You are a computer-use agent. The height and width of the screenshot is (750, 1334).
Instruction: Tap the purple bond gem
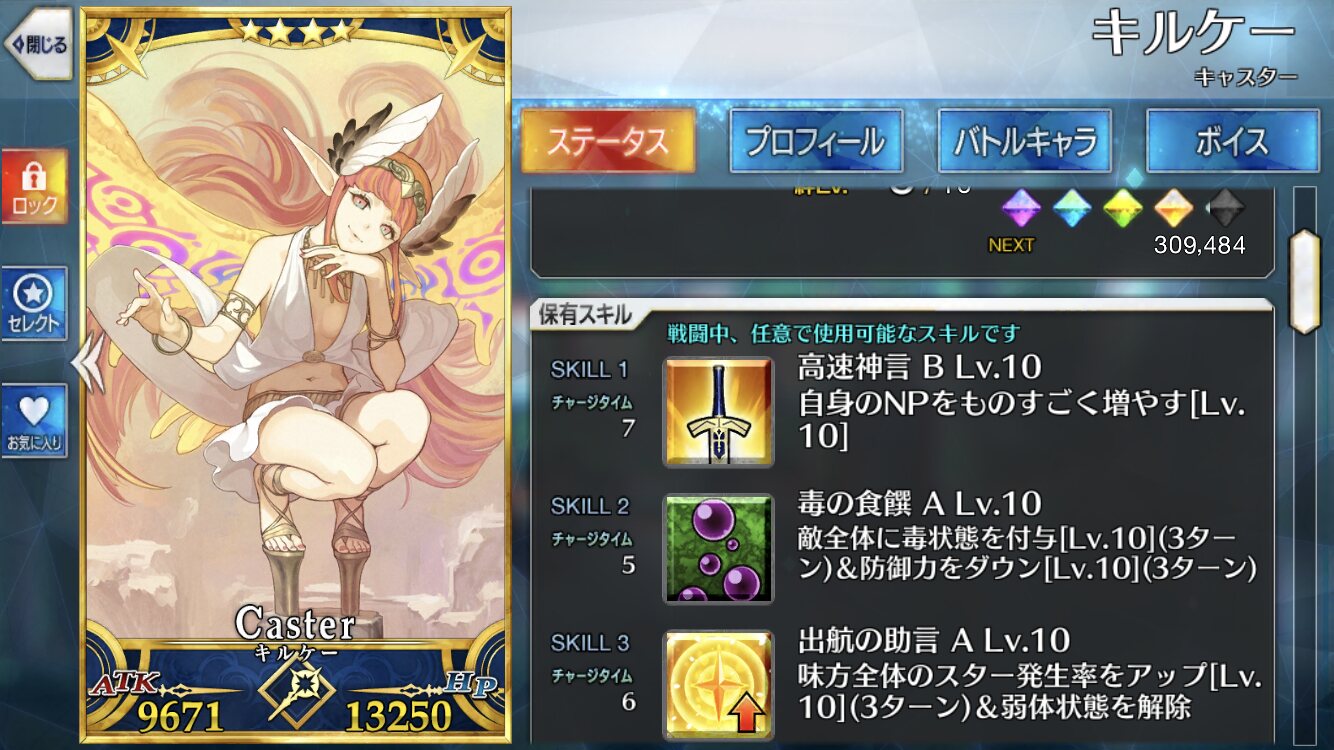[x=1021, y=208]
